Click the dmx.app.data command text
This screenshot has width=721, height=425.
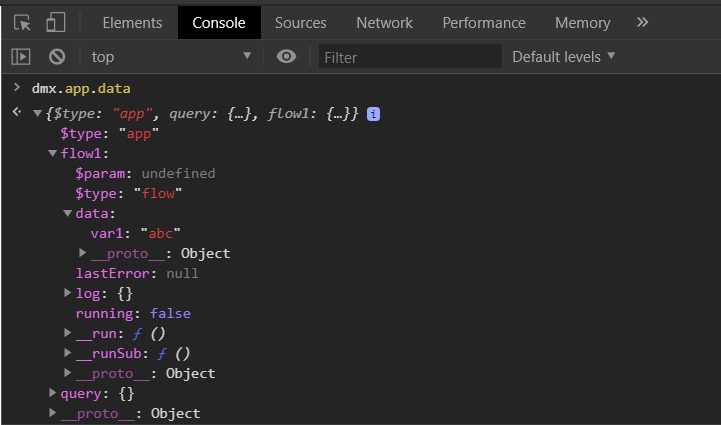(x=81, y=88)
